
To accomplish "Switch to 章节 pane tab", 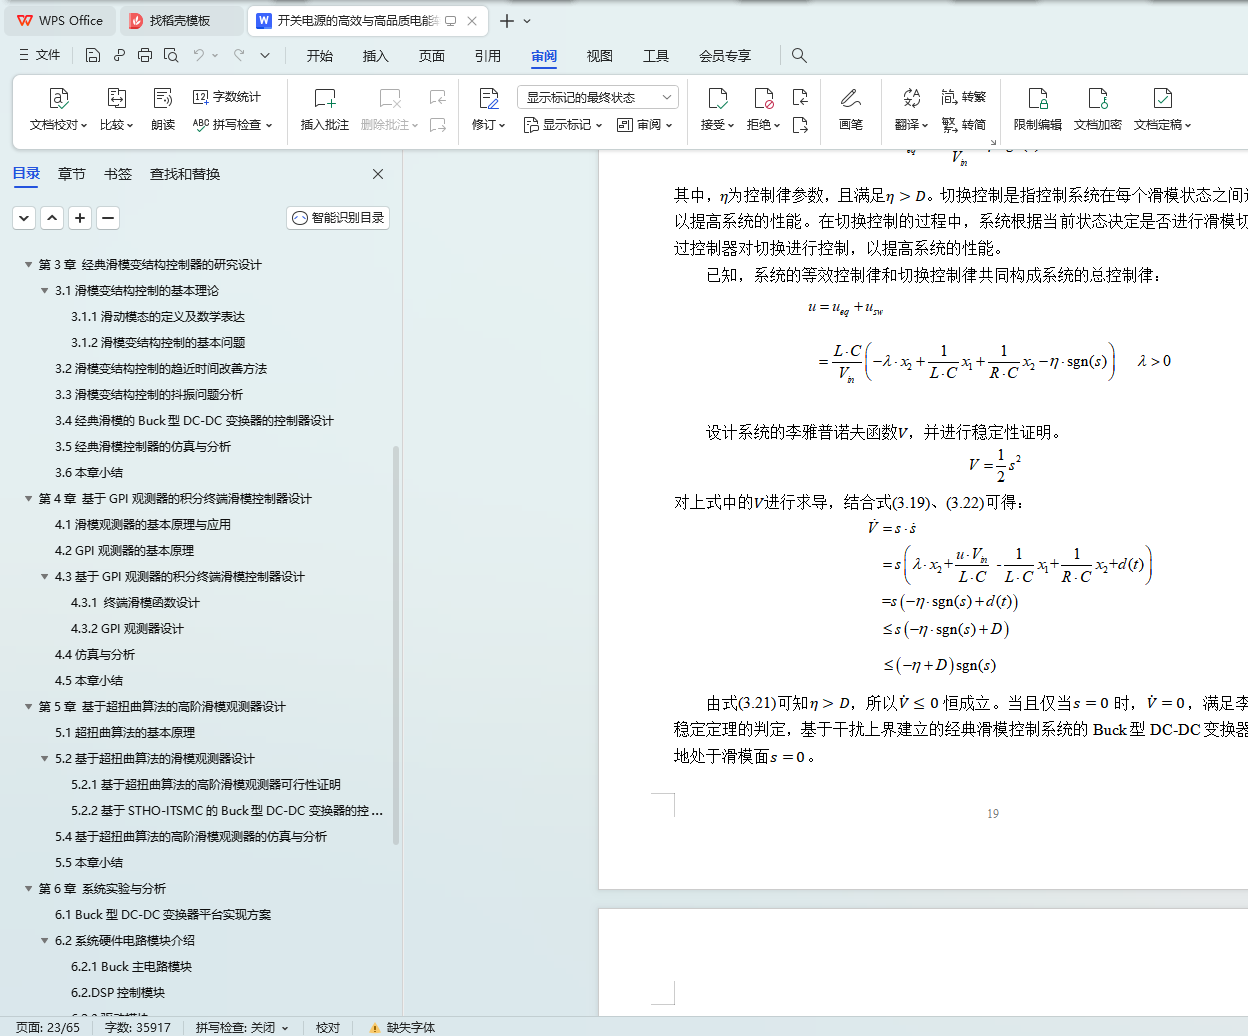I will pyautogui.click(x=72, y=174).
